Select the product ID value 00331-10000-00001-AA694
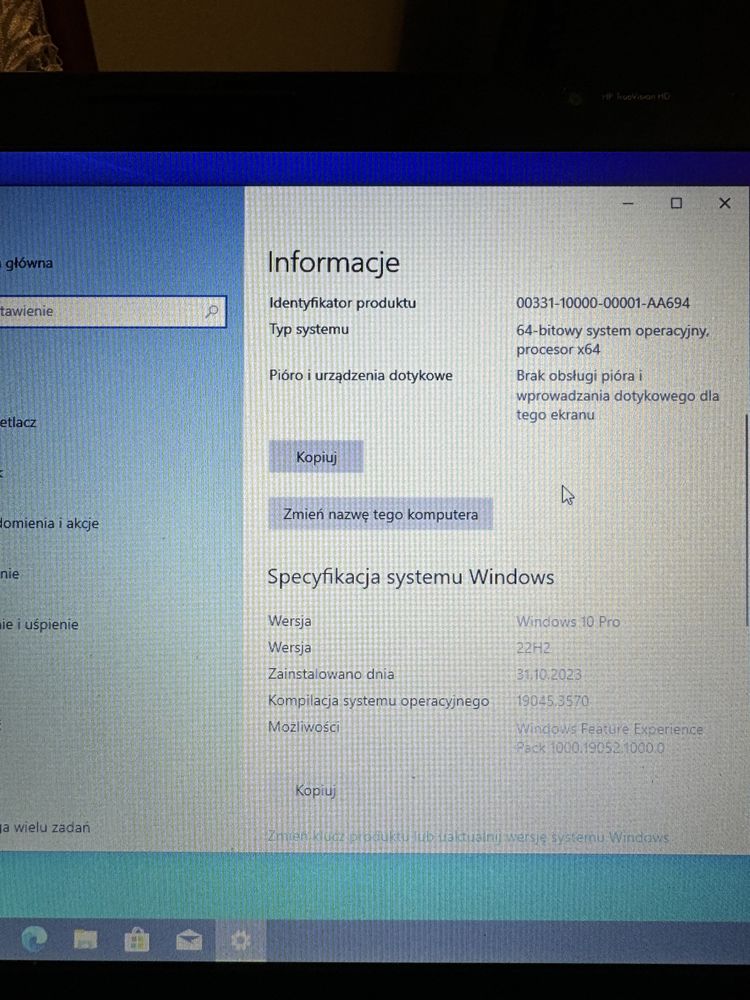Viewport: 750px width, 1000px height. click(603, 303)
